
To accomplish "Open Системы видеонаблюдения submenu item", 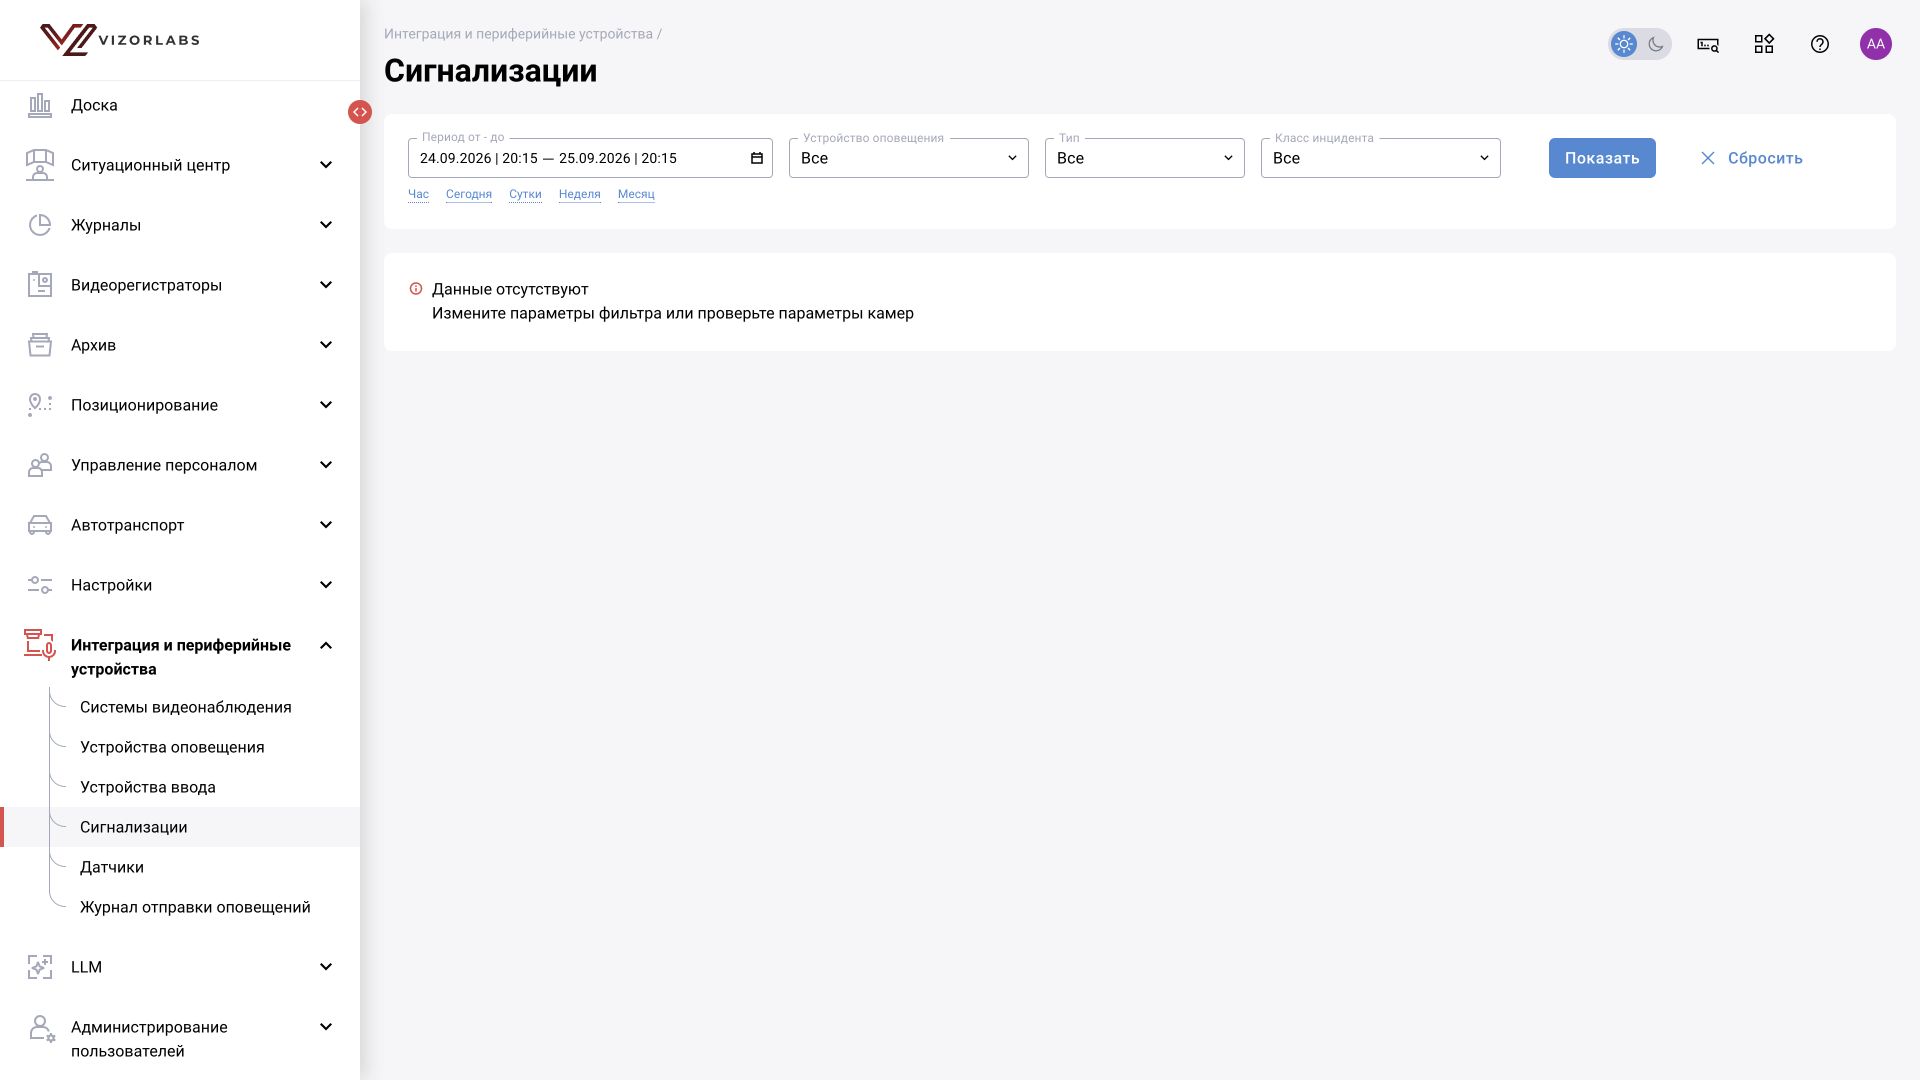I will [186, 707].
